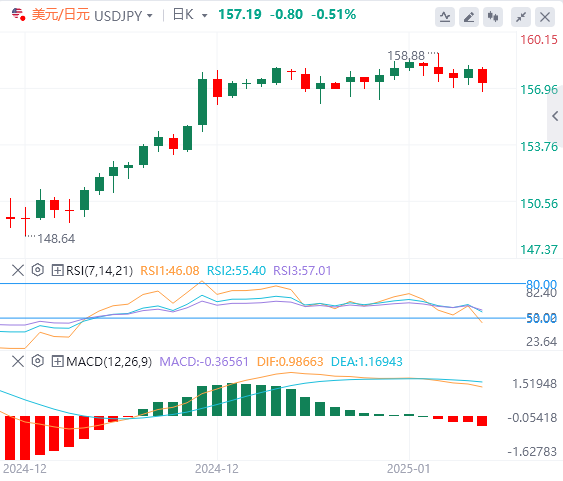Click the RSI1:46.08 value
The image size is (563, 481).
169,271
